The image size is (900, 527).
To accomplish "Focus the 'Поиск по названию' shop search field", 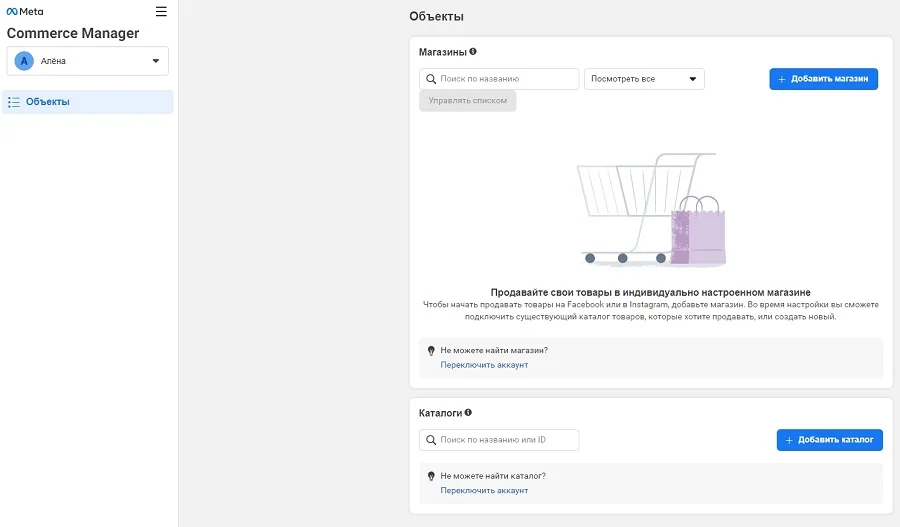I will [507, 79].
